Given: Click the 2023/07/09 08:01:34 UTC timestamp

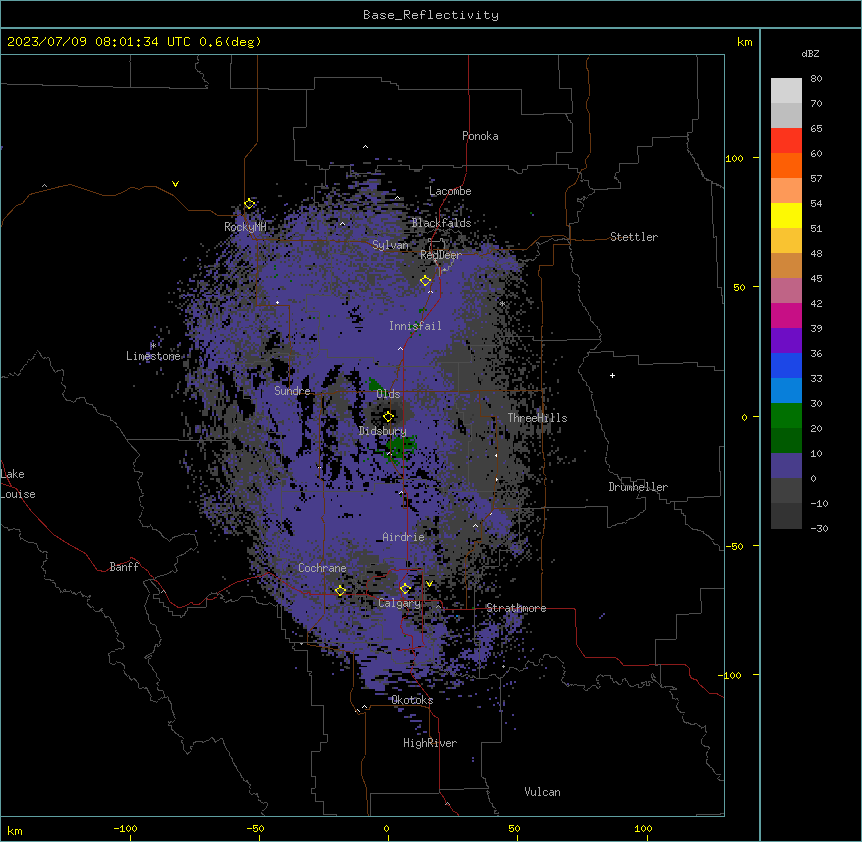Looking at the screenshot, I should (x=99, y=42).
